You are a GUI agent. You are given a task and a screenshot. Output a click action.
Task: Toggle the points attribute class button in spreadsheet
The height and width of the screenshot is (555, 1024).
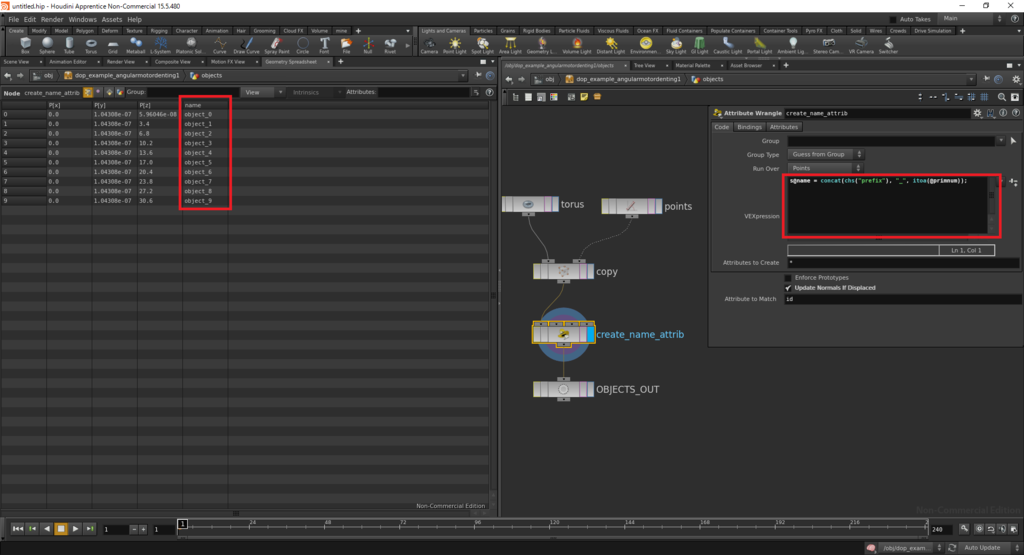tap(88, 93)
